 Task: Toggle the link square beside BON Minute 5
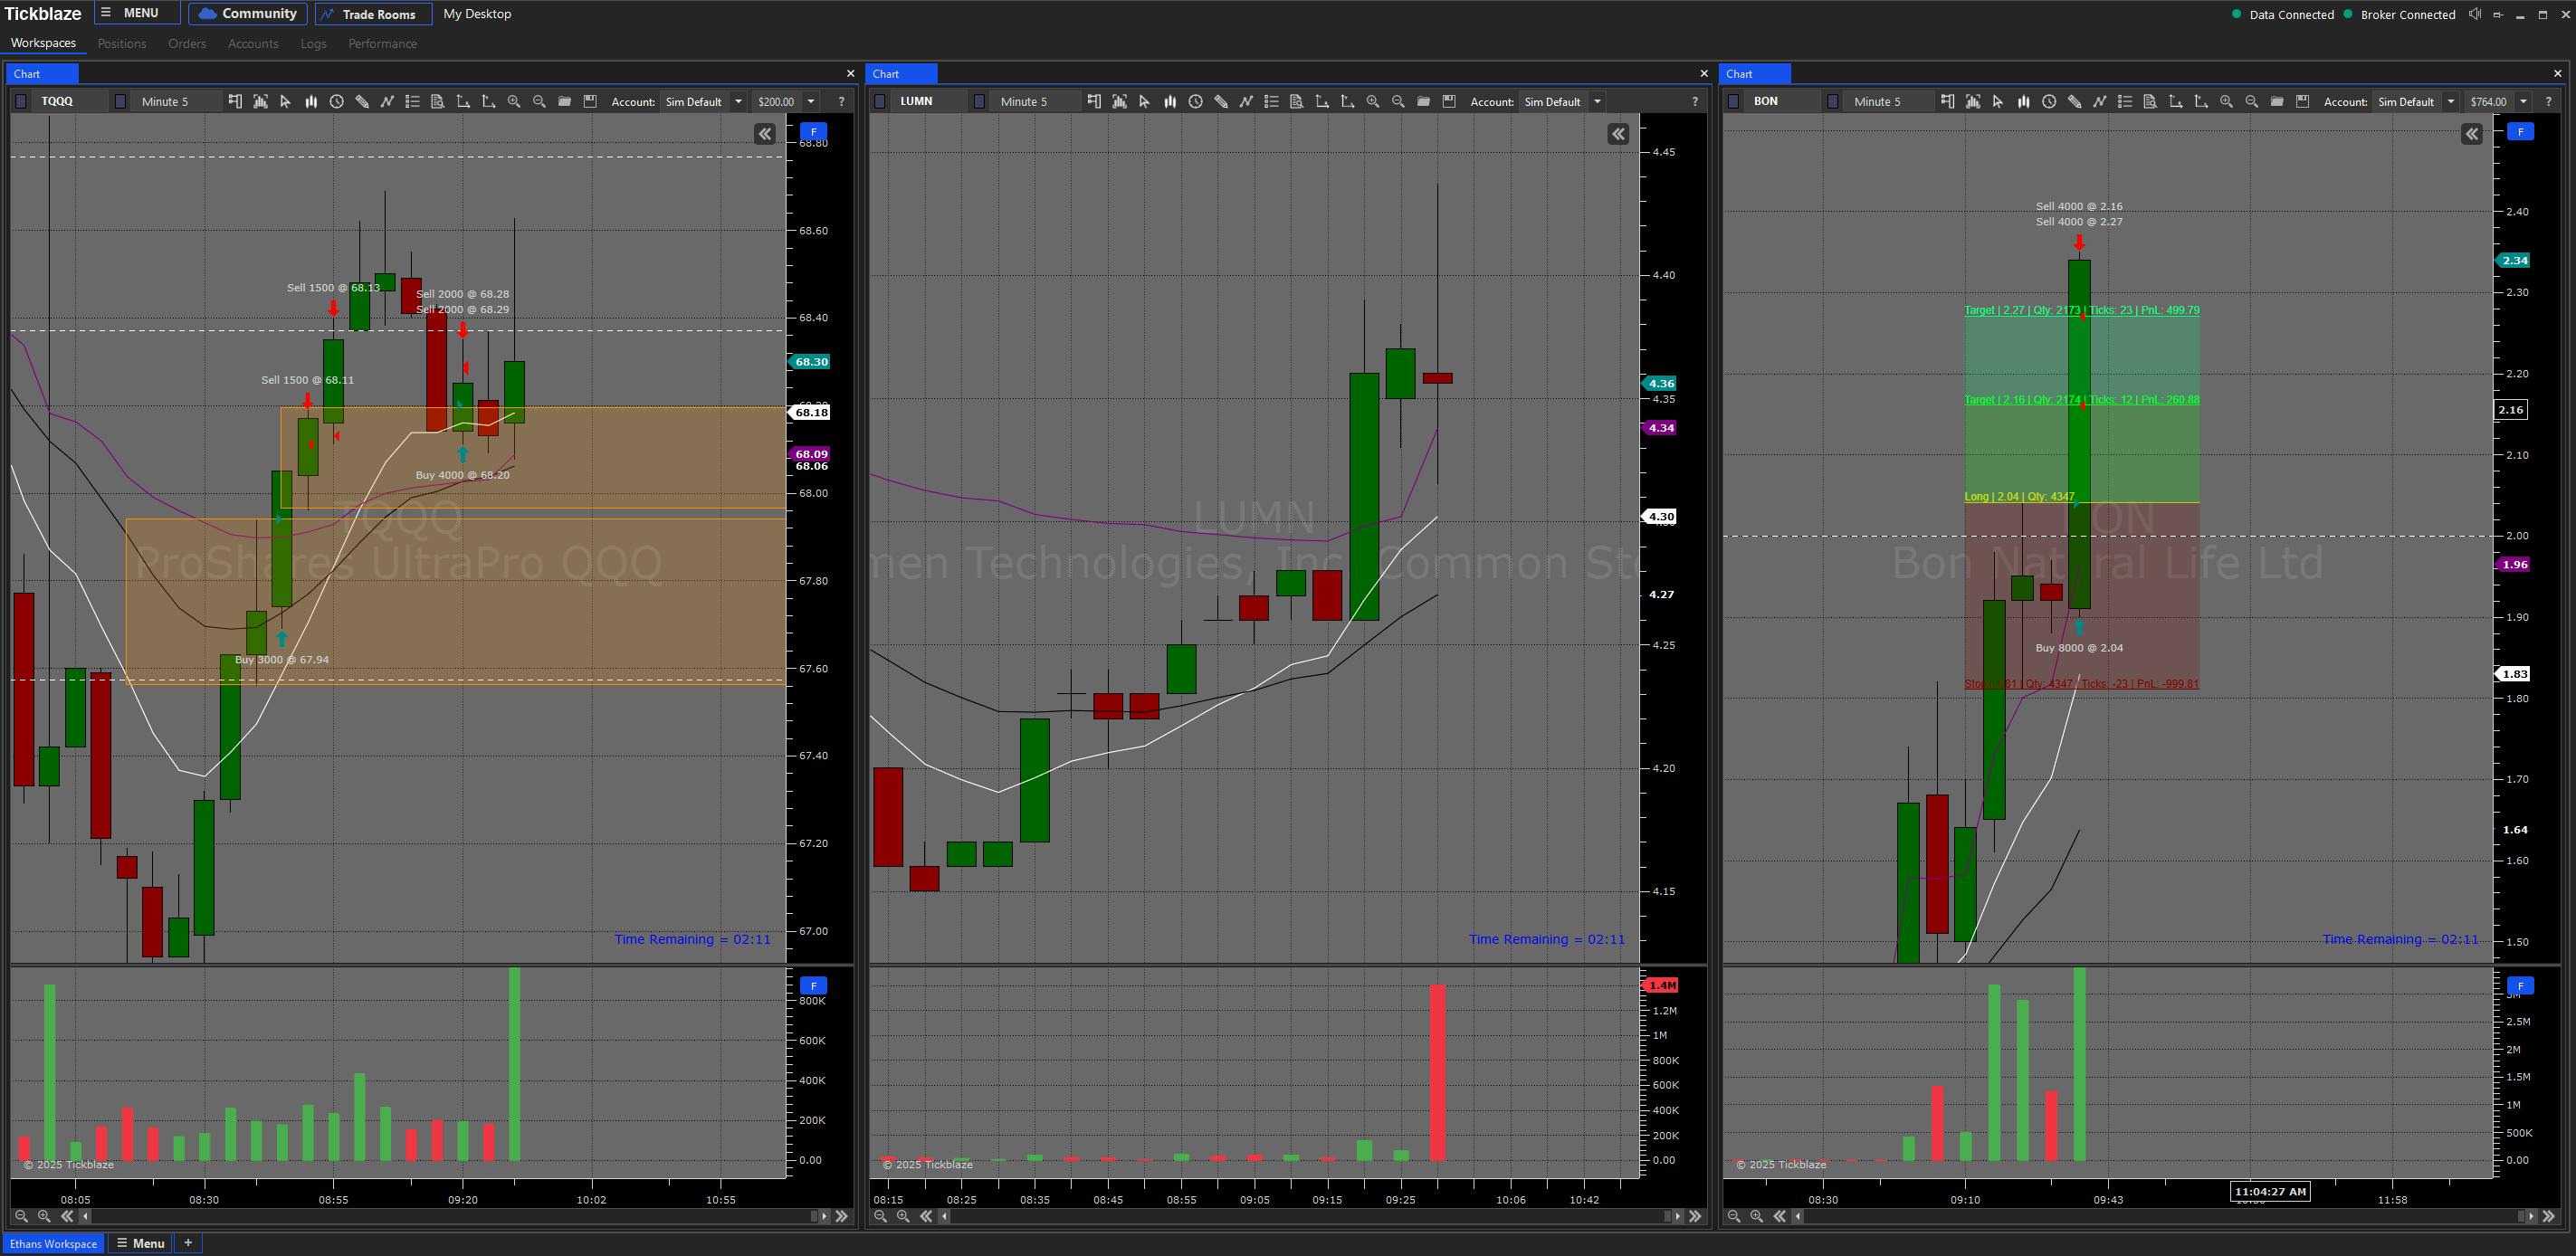(1833, 101)
